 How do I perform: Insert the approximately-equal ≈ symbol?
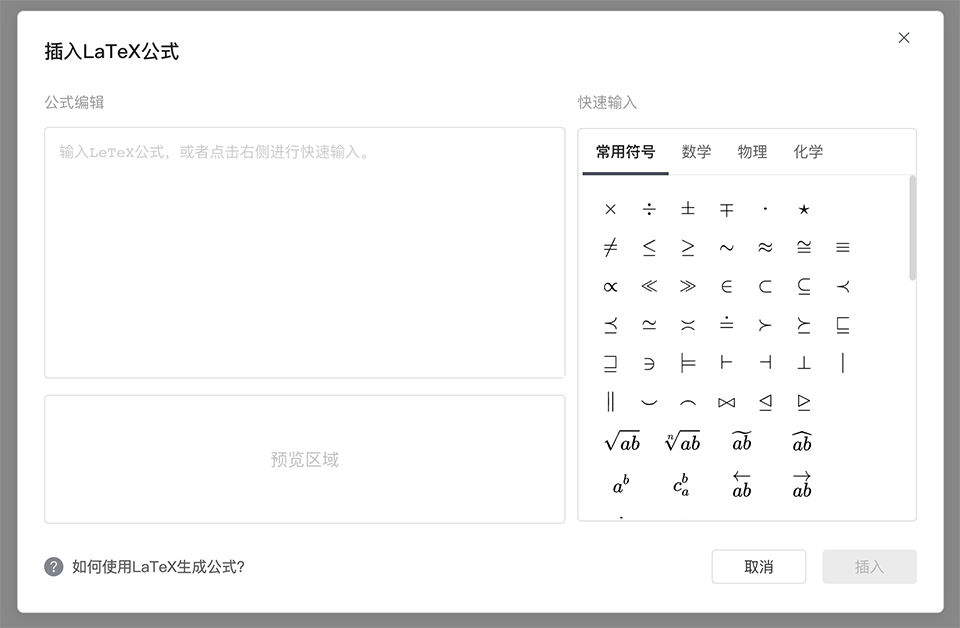pos(765,247)
